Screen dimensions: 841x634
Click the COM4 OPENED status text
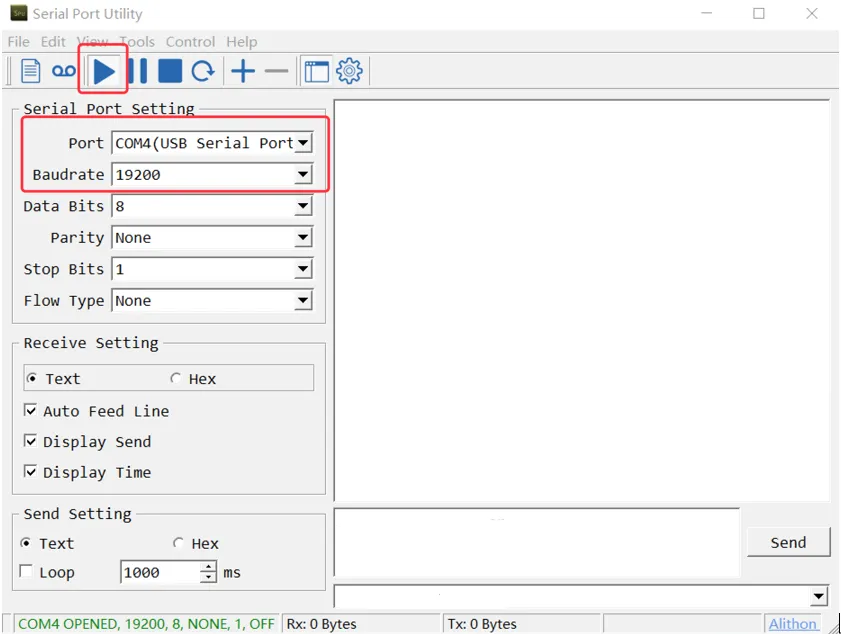146,624
